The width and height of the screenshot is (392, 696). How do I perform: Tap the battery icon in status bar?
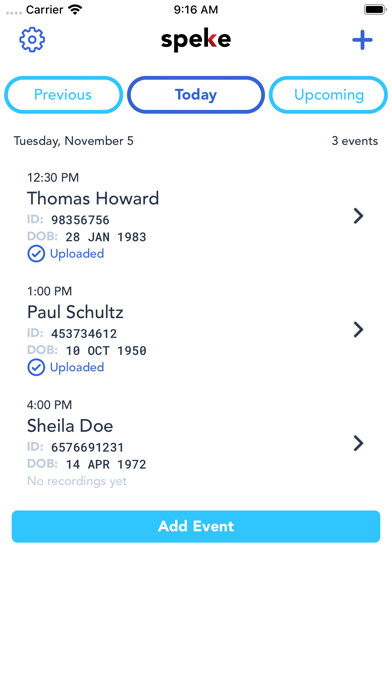pyautogui.click(x=375, y=10)
